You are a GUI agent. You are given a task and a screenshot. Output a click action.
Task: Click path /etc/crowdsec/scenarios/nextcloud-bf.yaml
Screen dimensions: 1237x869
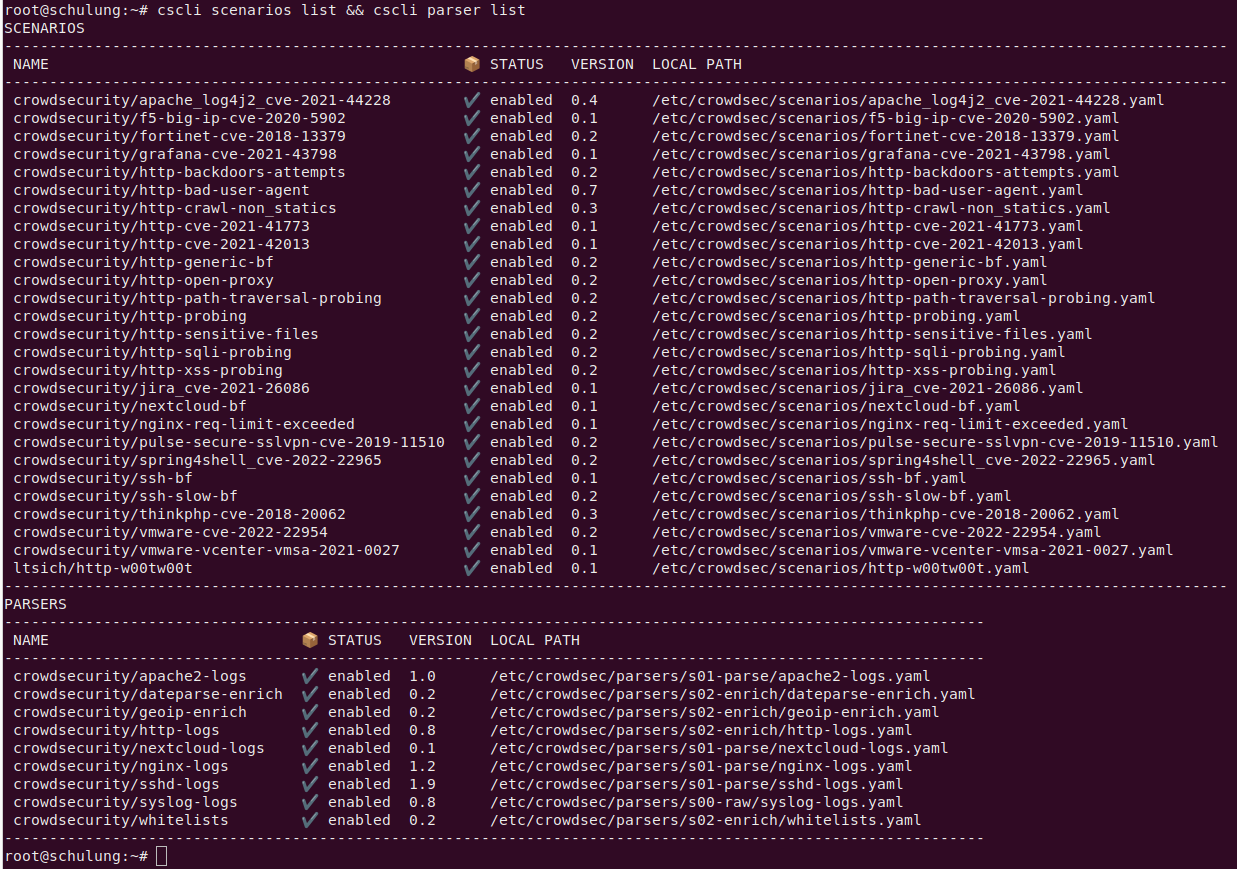[x=836, y=406]
